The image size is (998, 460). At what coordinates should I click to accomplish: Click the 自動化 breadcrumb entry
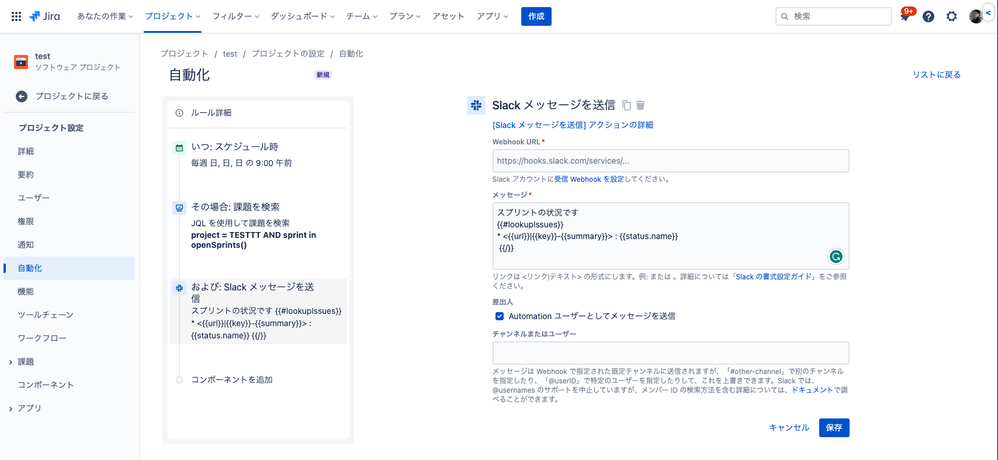(351, 54)
